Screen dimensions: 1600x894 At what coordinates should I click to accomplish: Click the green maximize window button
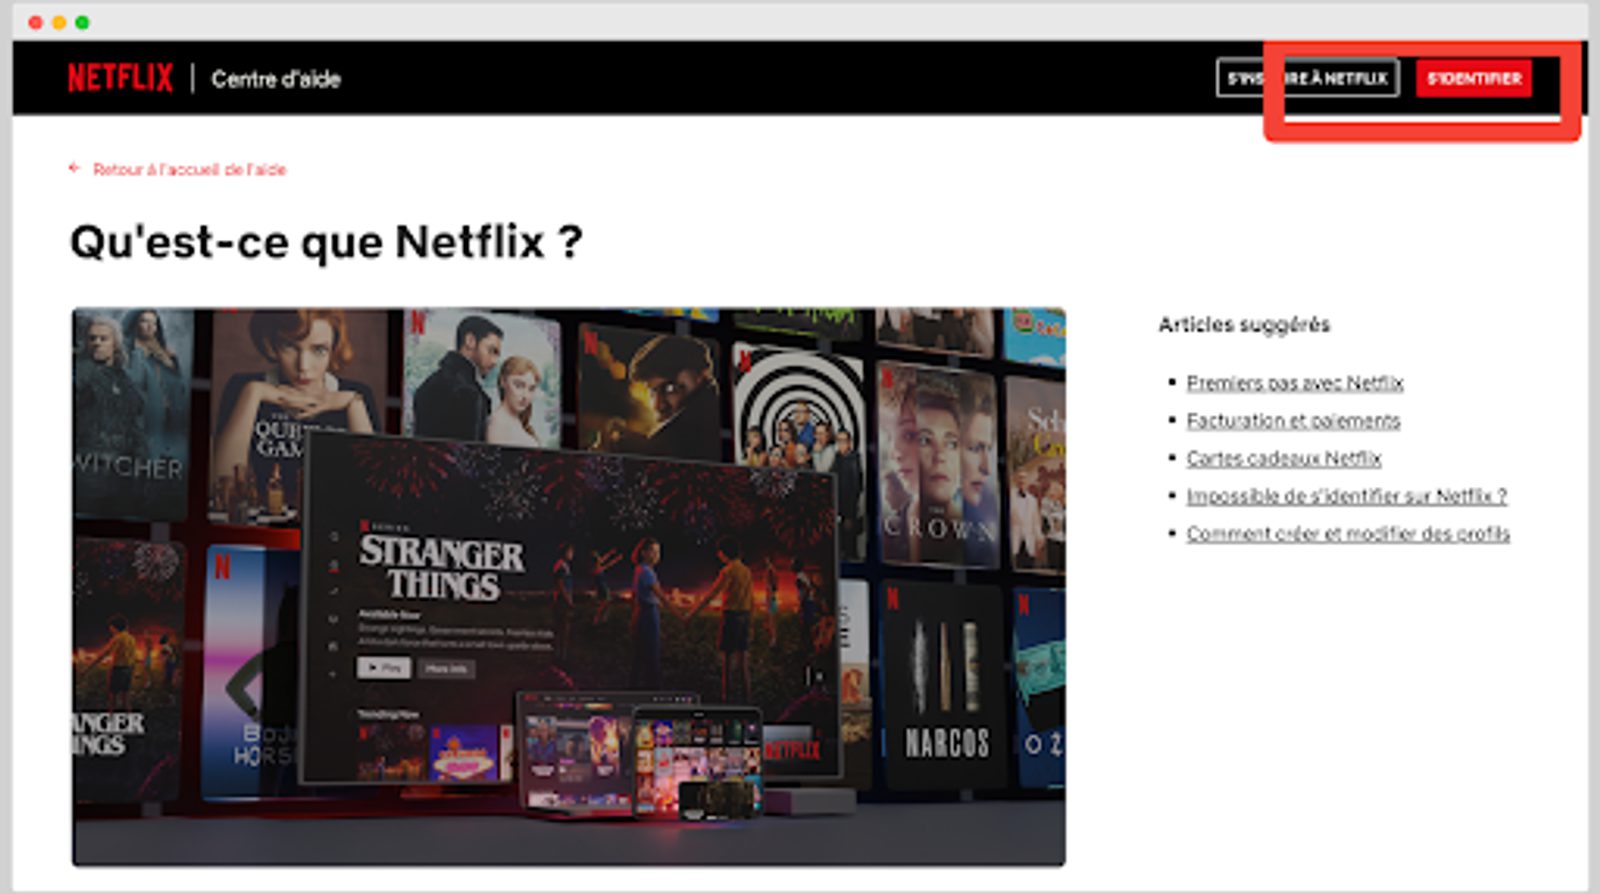83,22
